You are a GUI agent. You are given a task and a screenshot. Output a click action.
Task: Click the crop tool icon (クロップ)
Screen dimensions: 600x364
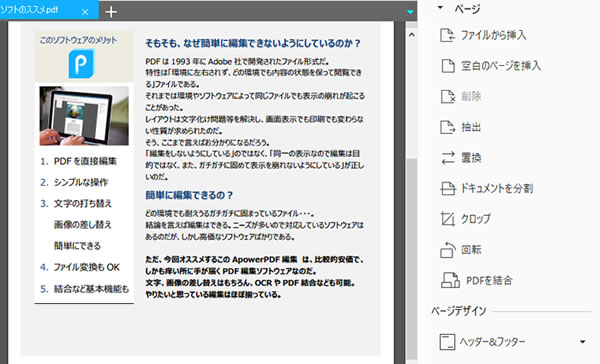pos(448,219)
